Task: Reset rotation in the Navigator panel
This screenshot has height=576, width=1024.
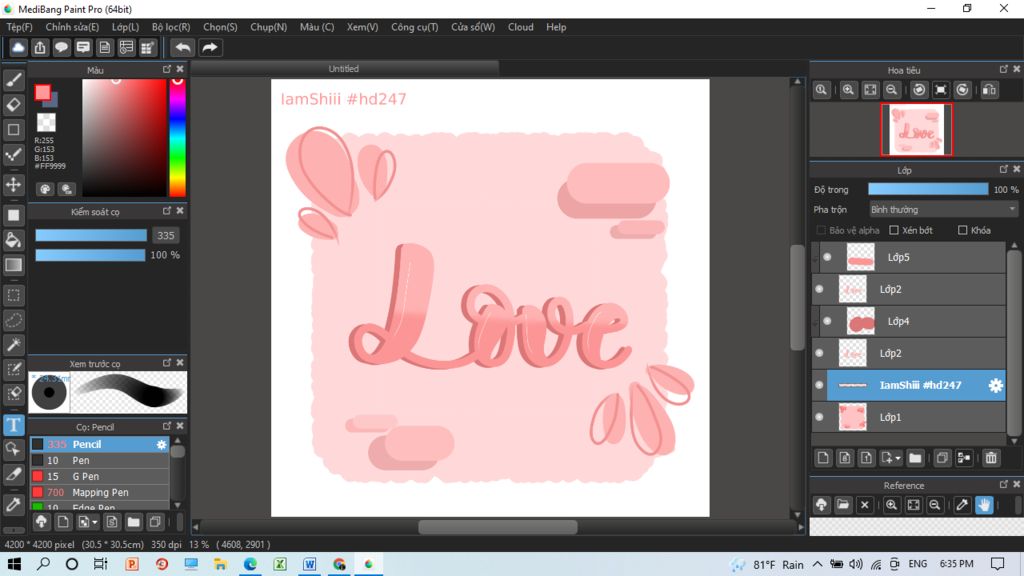Action: pyautogui.click(x=940, y=90)
